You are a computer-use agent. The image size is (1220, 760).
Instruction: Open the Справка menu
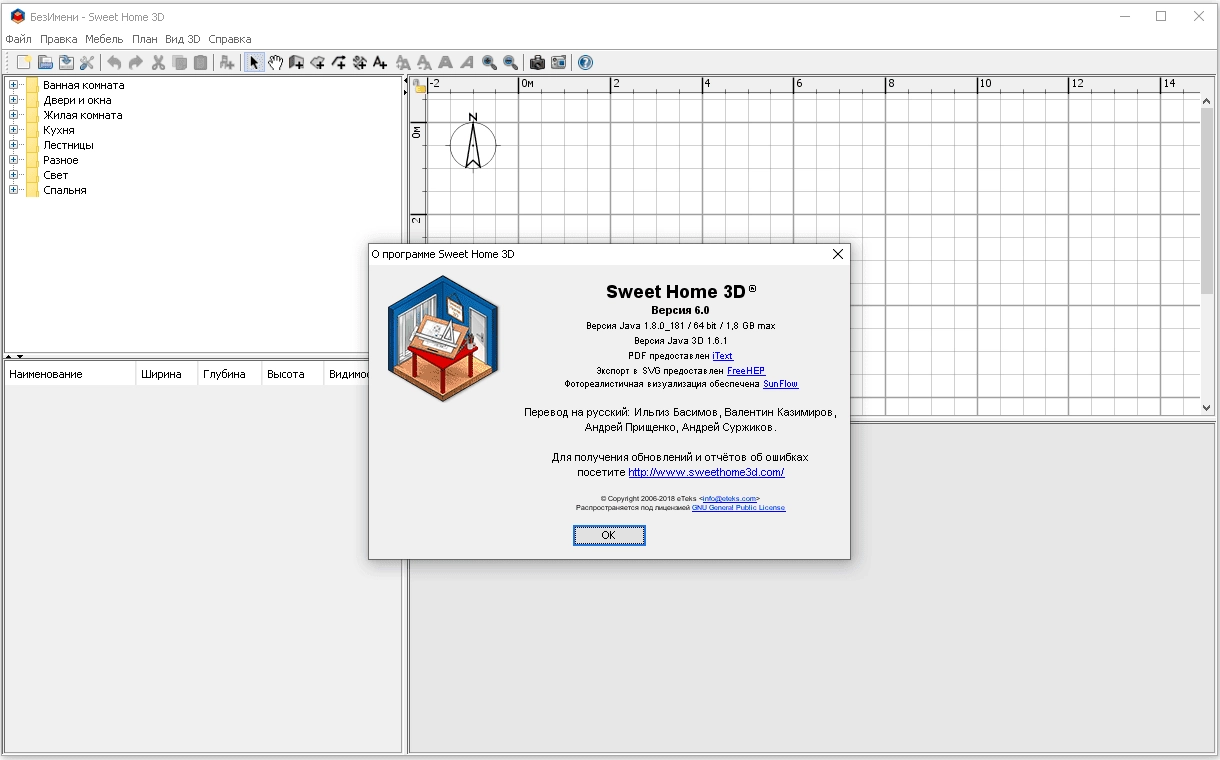230,39
